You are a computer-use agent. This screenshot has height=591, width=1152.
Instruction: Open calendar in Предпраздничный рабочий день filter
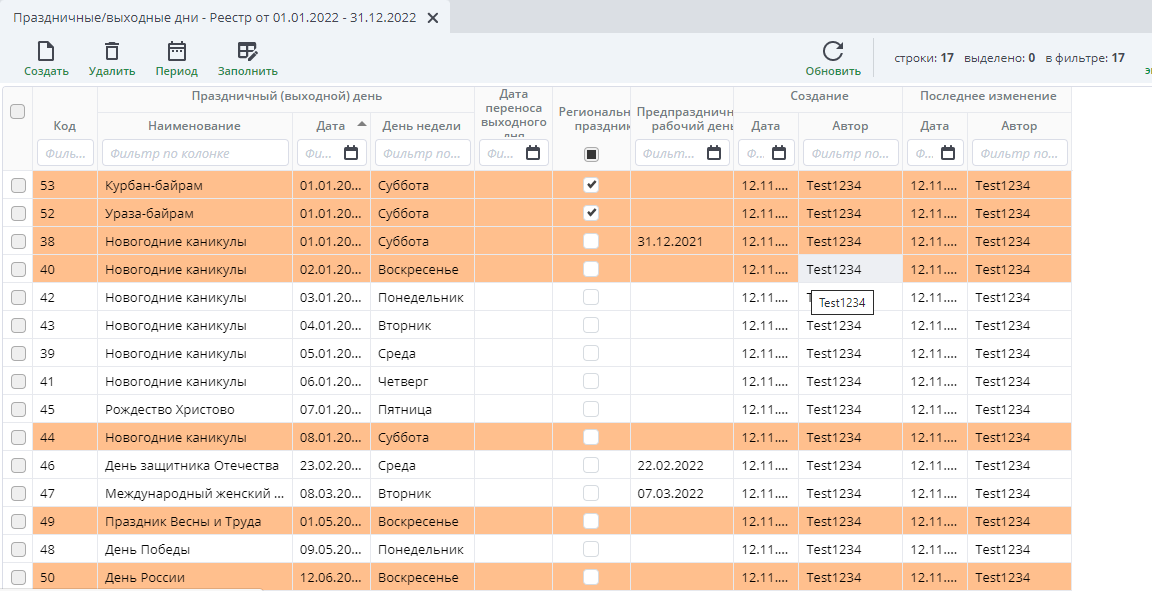tap(713, 153)
